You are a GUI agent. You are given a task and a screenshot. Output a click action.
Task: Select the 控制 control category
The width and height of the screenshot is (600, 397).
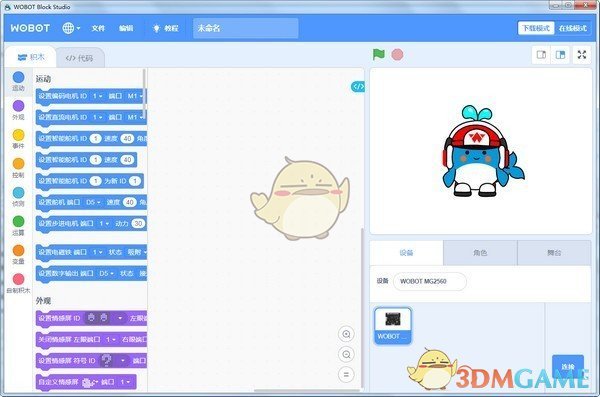tap(18, 168)
